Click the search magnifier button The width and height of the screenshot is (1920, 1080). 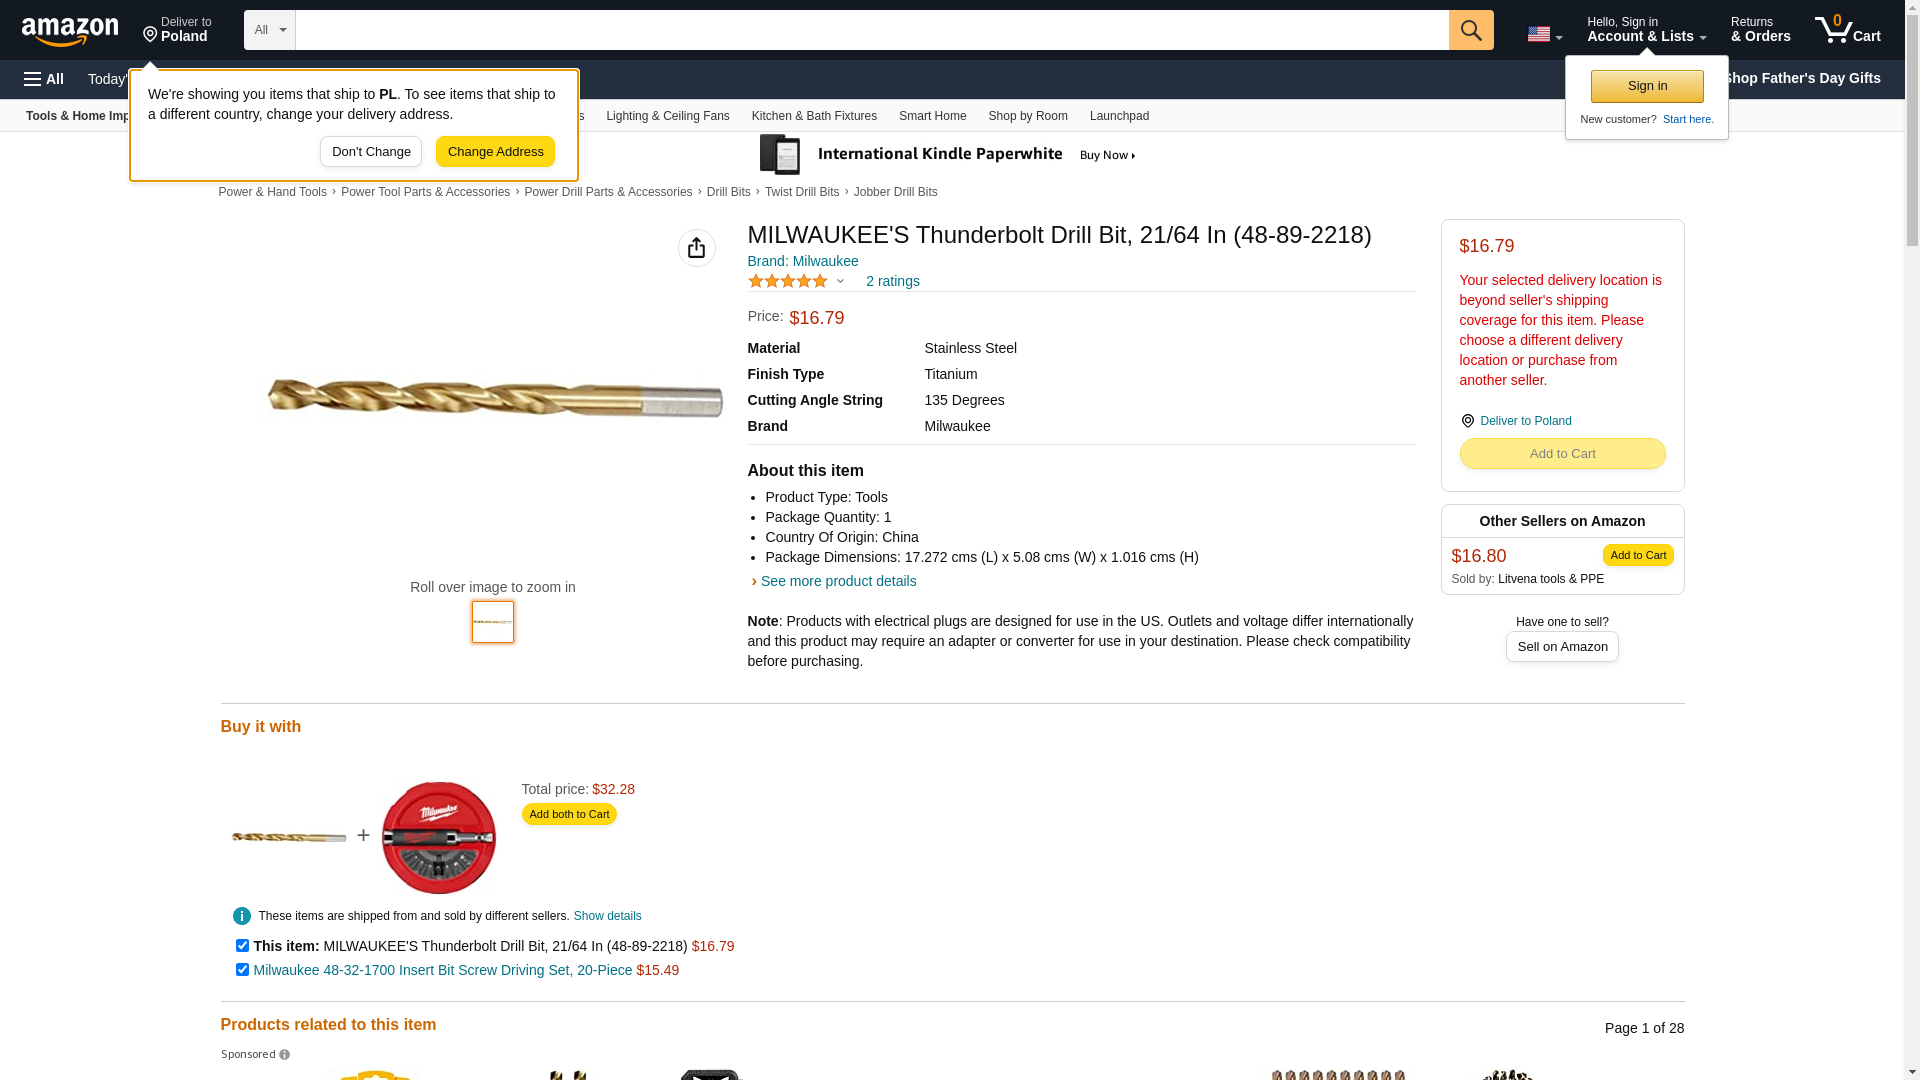(x=1471, y=30)
